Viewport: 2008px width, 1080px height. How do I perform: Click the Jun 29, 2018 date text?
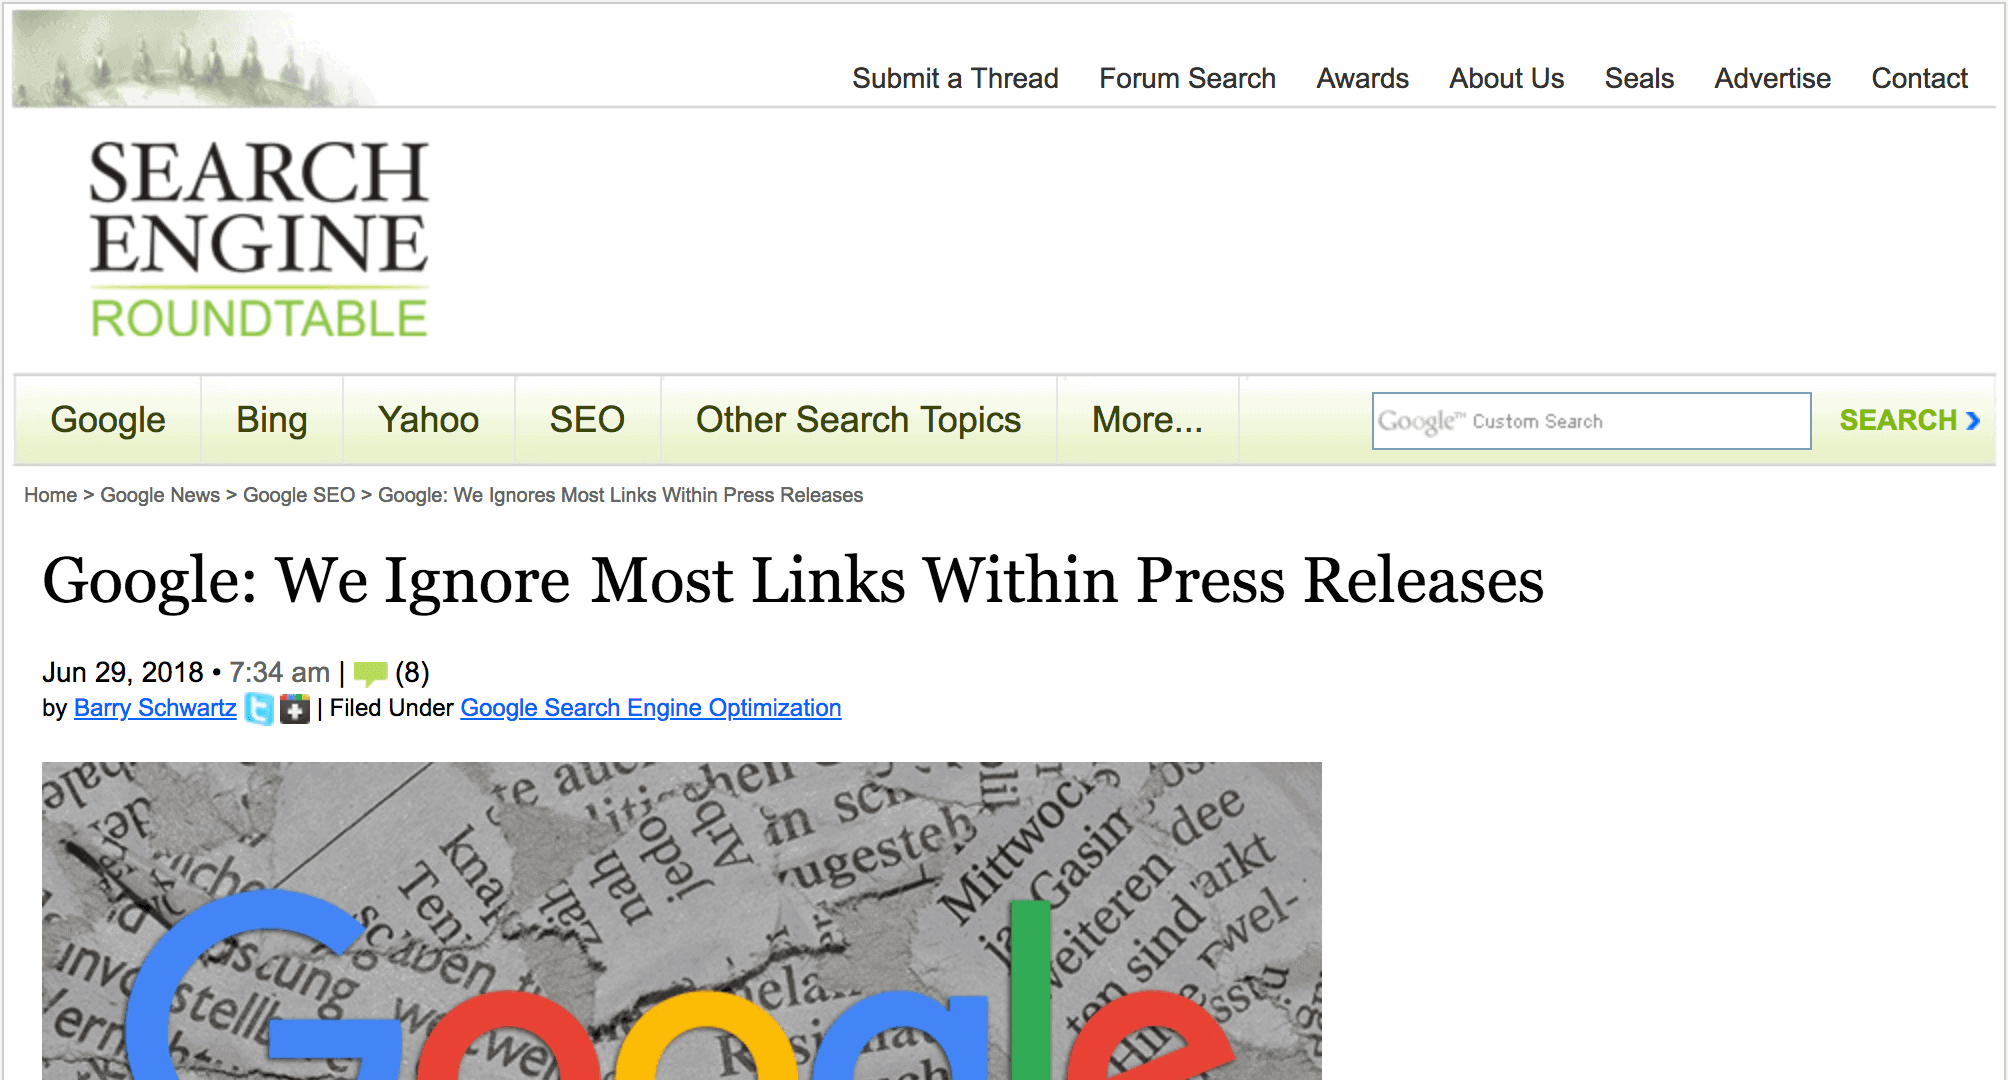coord(122,673)
